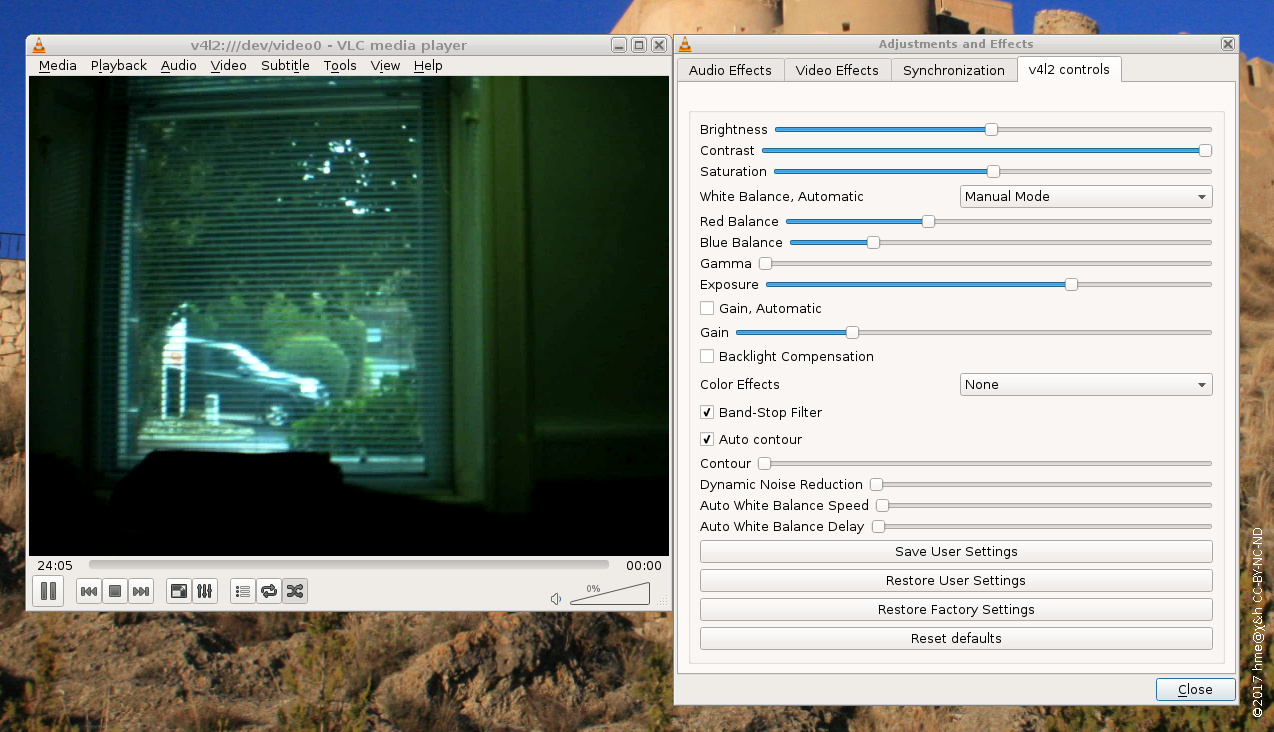Toggle fullscreen video mode
This screenshot has height=732, width=1274.
178,592
